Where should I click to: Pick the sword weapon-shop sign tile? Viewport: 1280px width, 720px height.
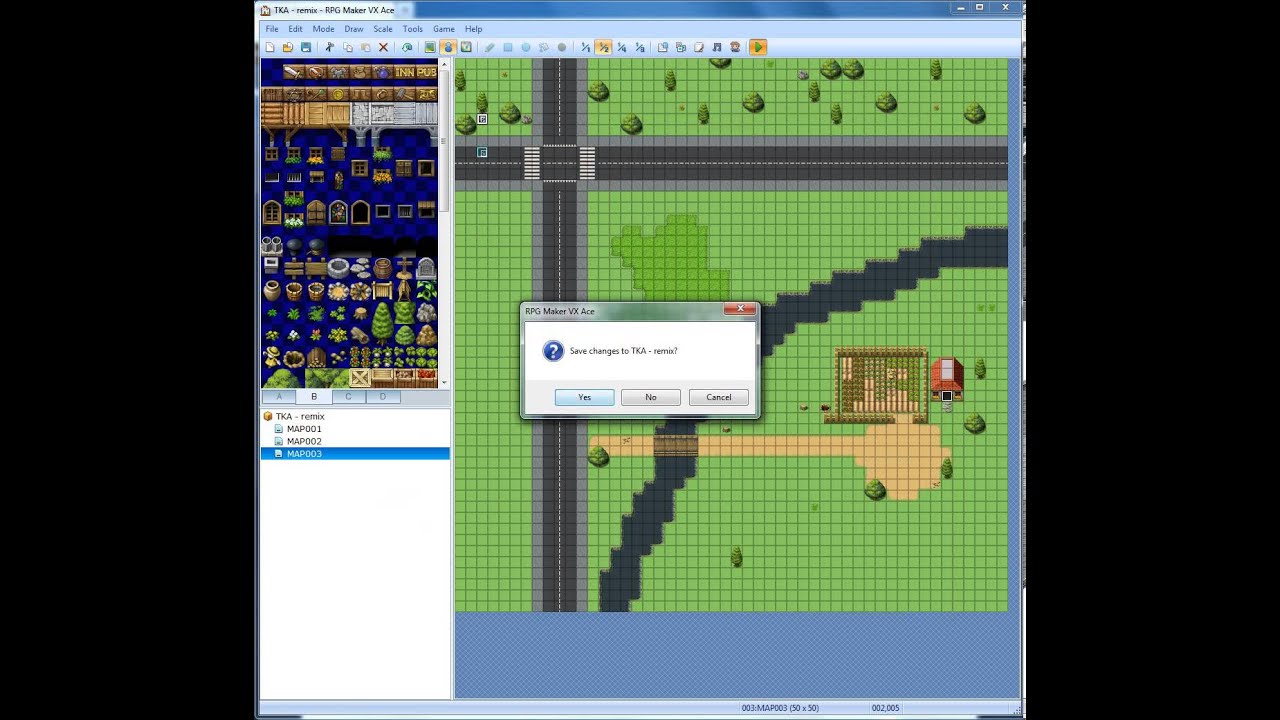click(292, 72)
